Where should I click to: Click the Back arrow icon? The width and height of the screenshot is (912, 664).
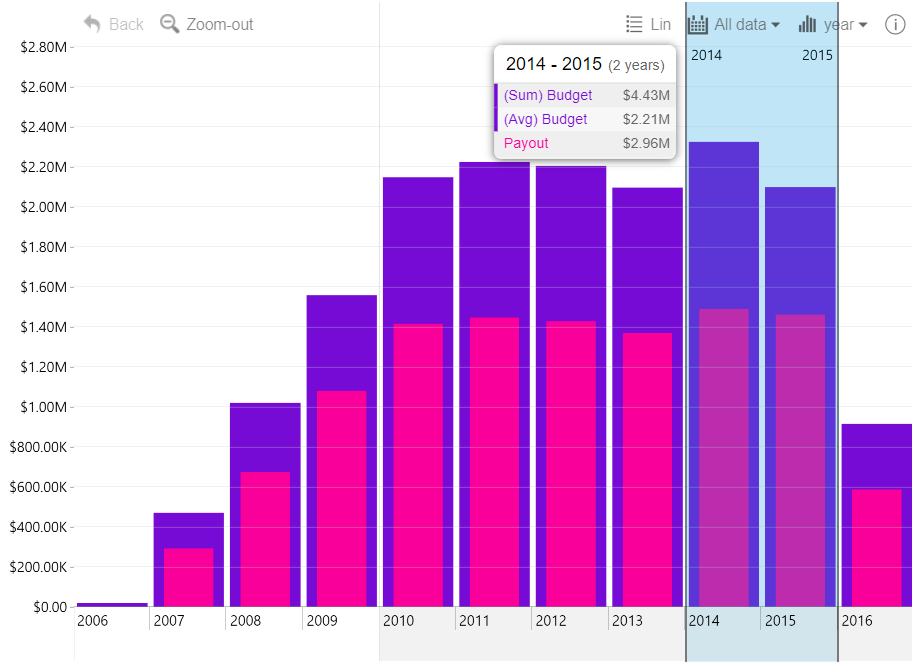pyautogui.click(x=92, y=24)
